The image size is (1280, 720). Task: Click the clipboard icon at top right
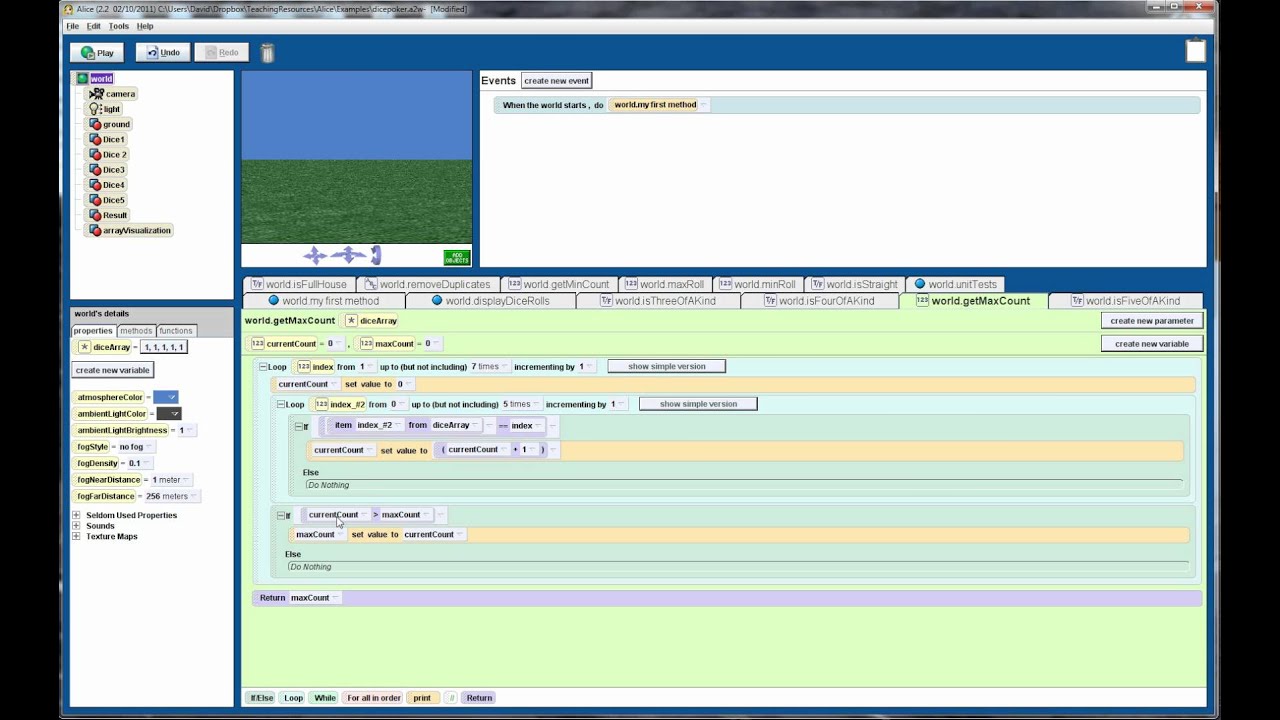click(x=1195, y=50)
